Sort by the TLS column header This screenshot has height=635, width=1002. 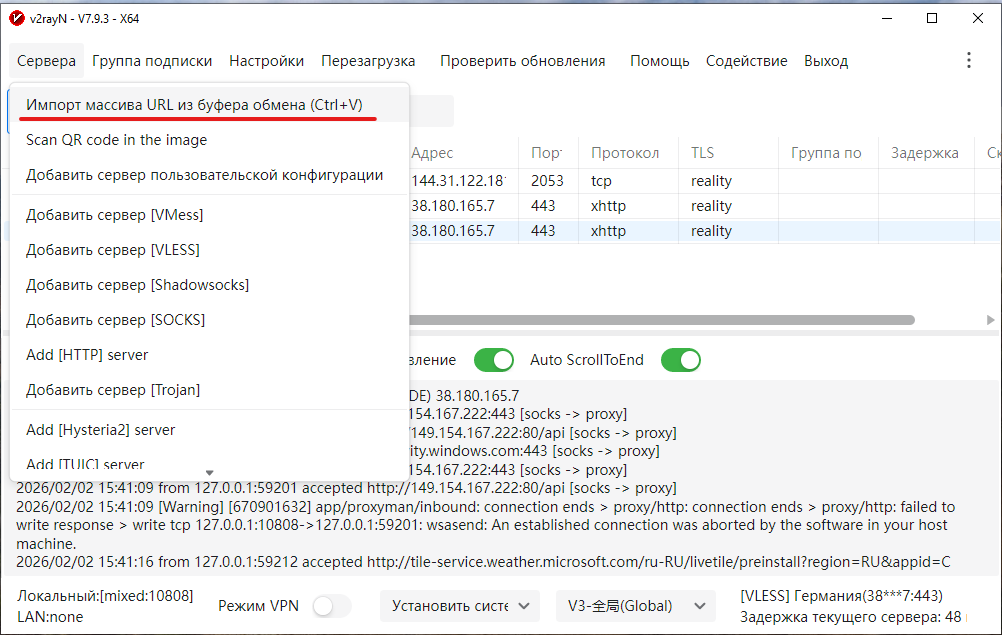[702, 153]
